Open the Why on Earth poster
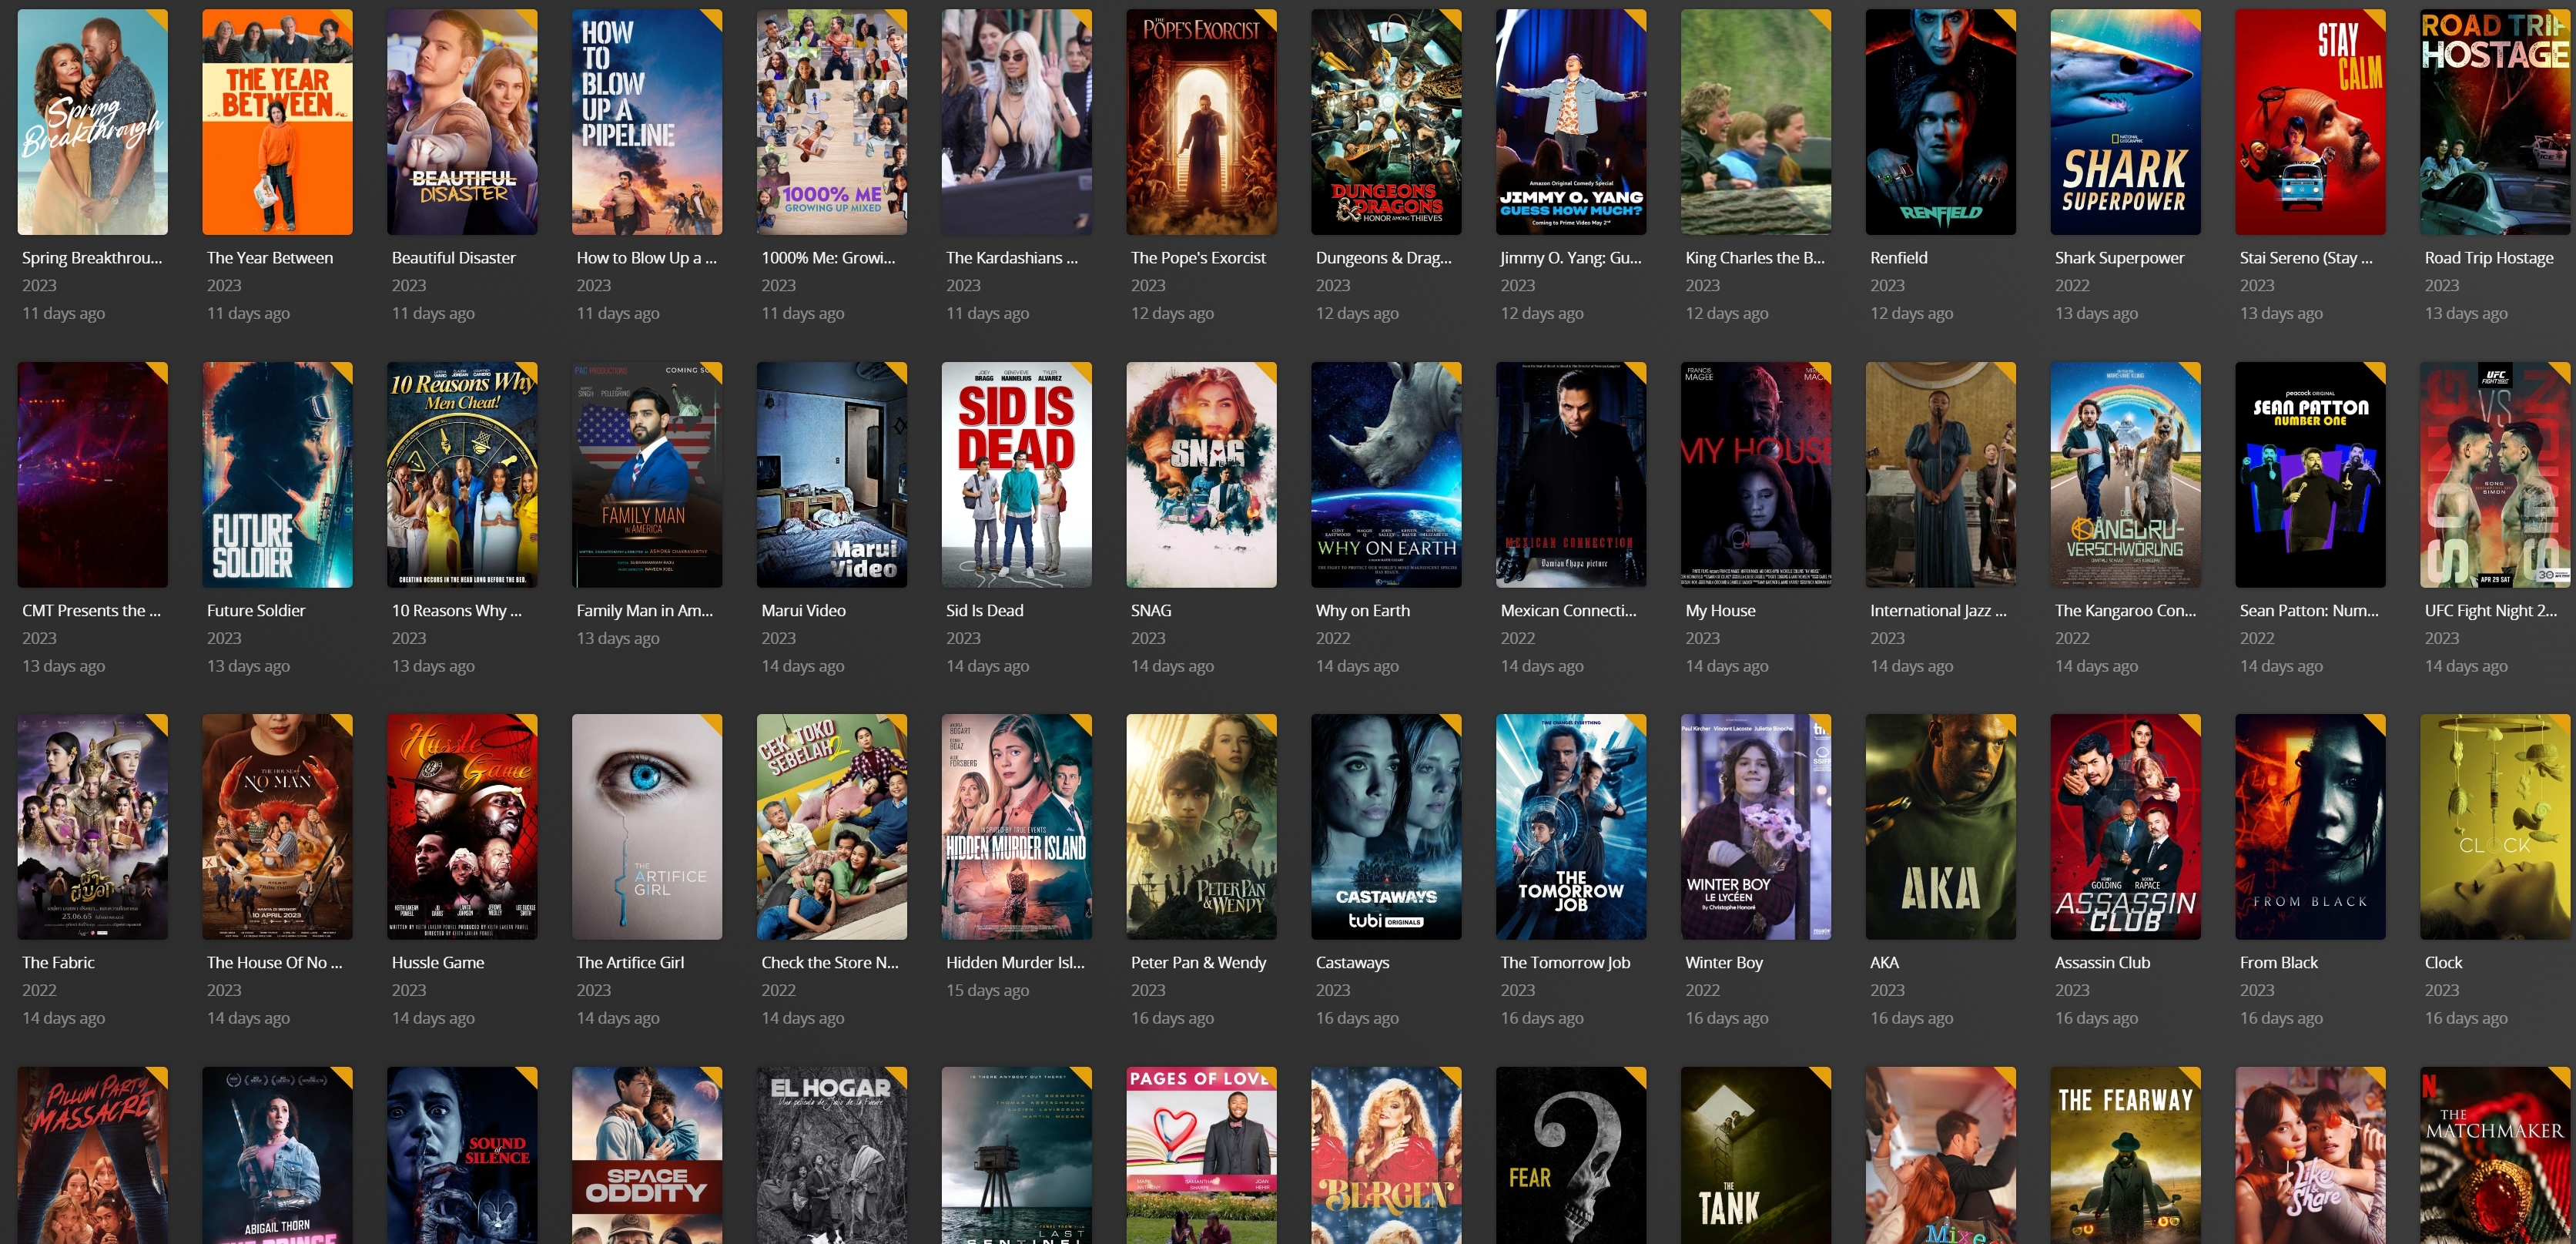Screen dimensions: 2576x1244 click(1386, 475)
